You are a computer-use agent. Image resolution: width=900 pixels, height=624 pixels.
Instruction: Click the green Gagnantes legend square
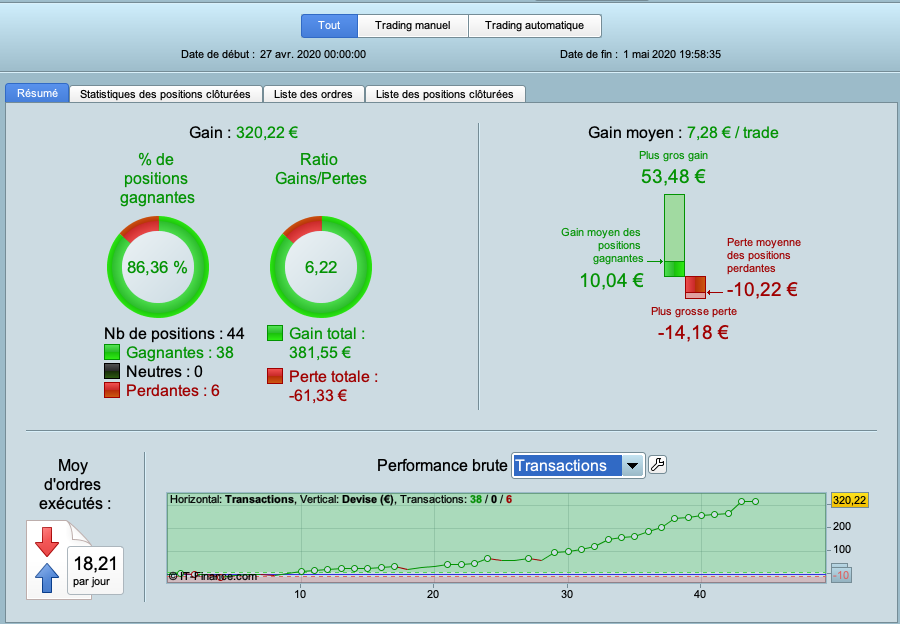[x=112, y=352]
